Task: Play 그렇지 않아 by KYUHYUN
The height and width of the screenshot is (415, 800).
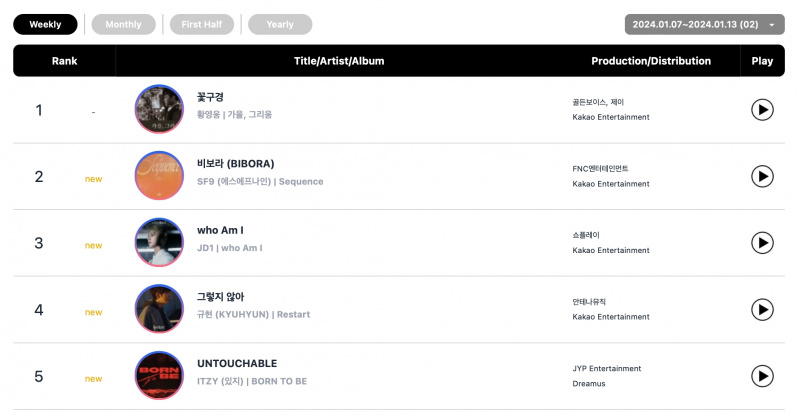Action: [x=762, y=309]
